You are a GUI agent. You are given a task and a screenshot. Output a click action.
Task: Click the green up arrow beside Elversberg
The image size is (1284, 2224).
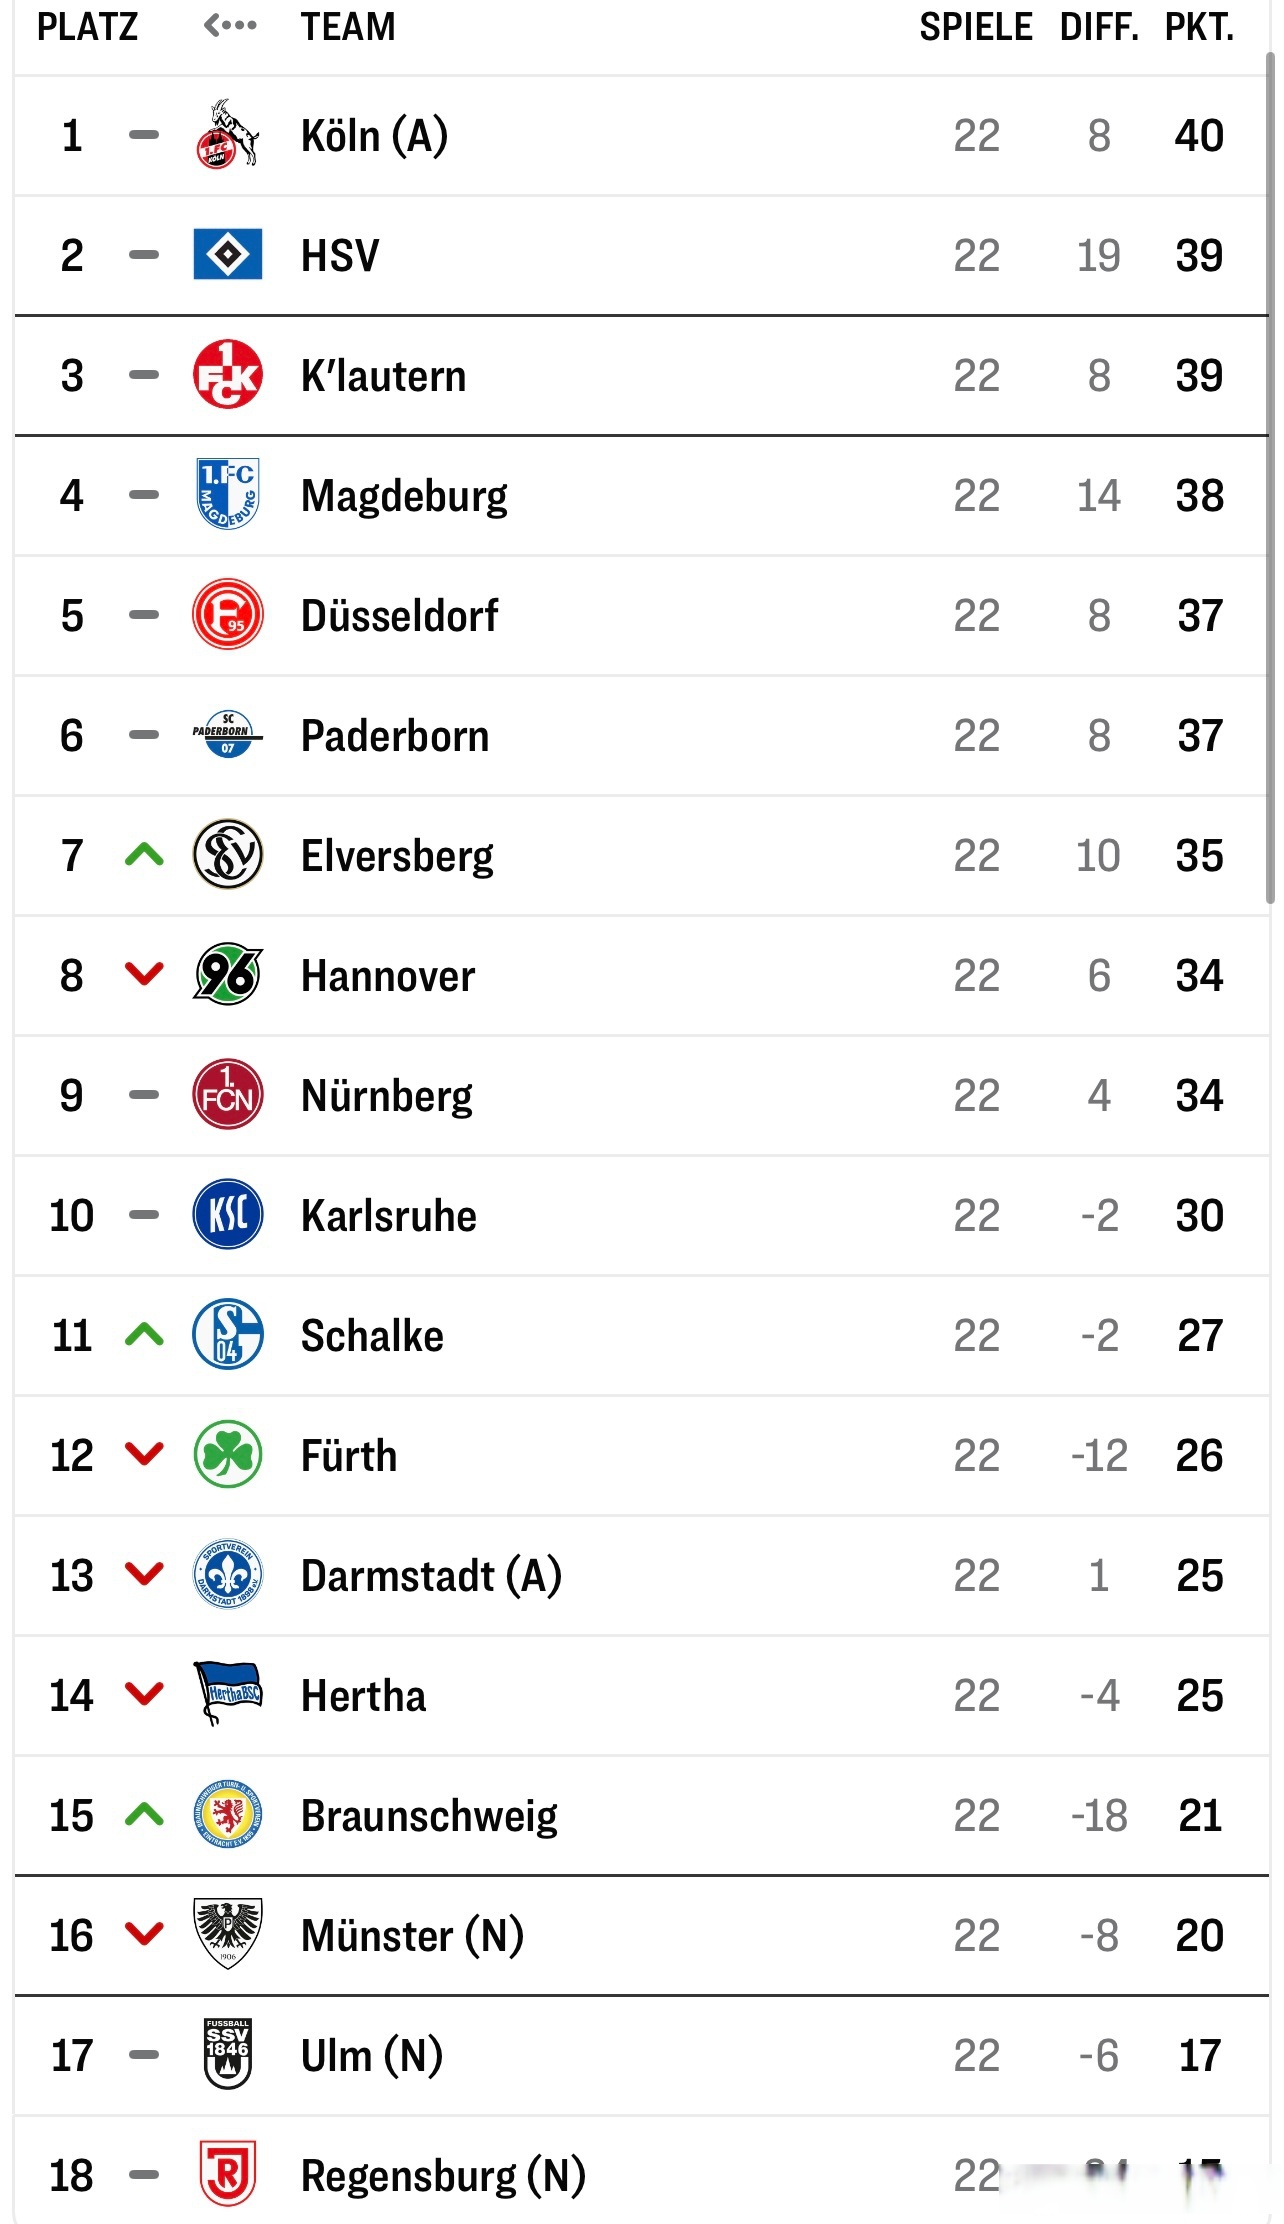[144, 855]
